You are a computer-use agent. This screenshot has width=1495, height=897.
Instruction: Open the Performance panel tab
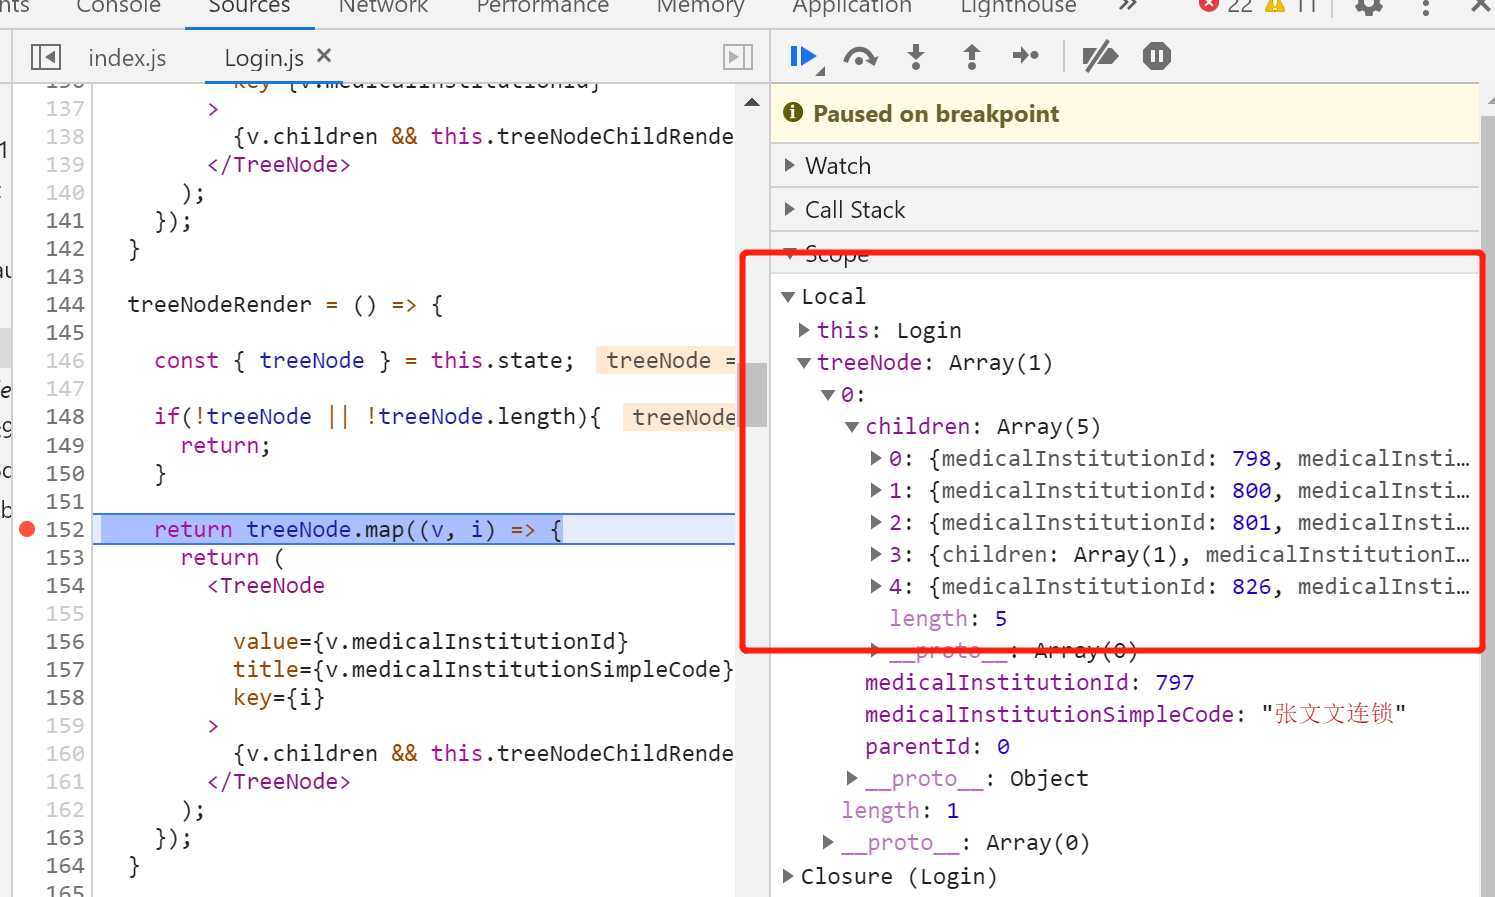click(x=542, y=7)
